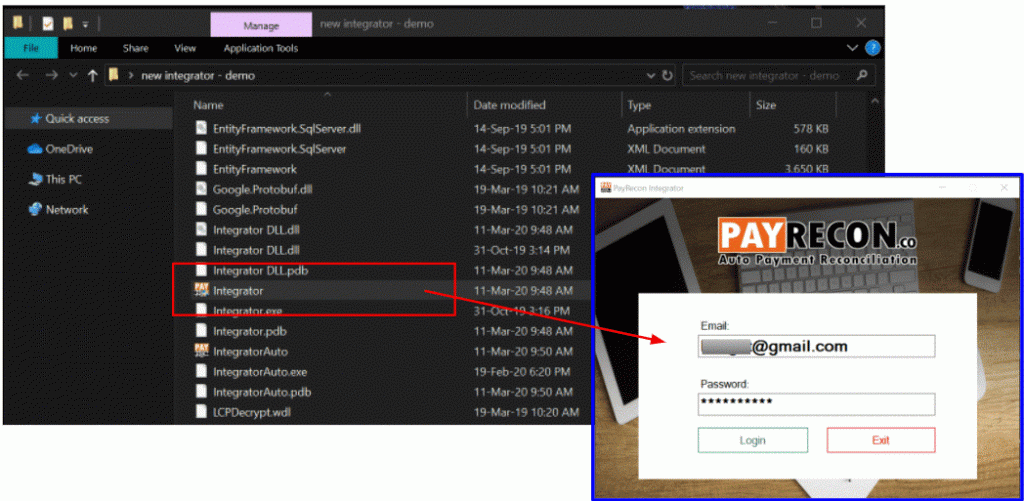Open the recent locations dropdown arrow

point(72,76)
